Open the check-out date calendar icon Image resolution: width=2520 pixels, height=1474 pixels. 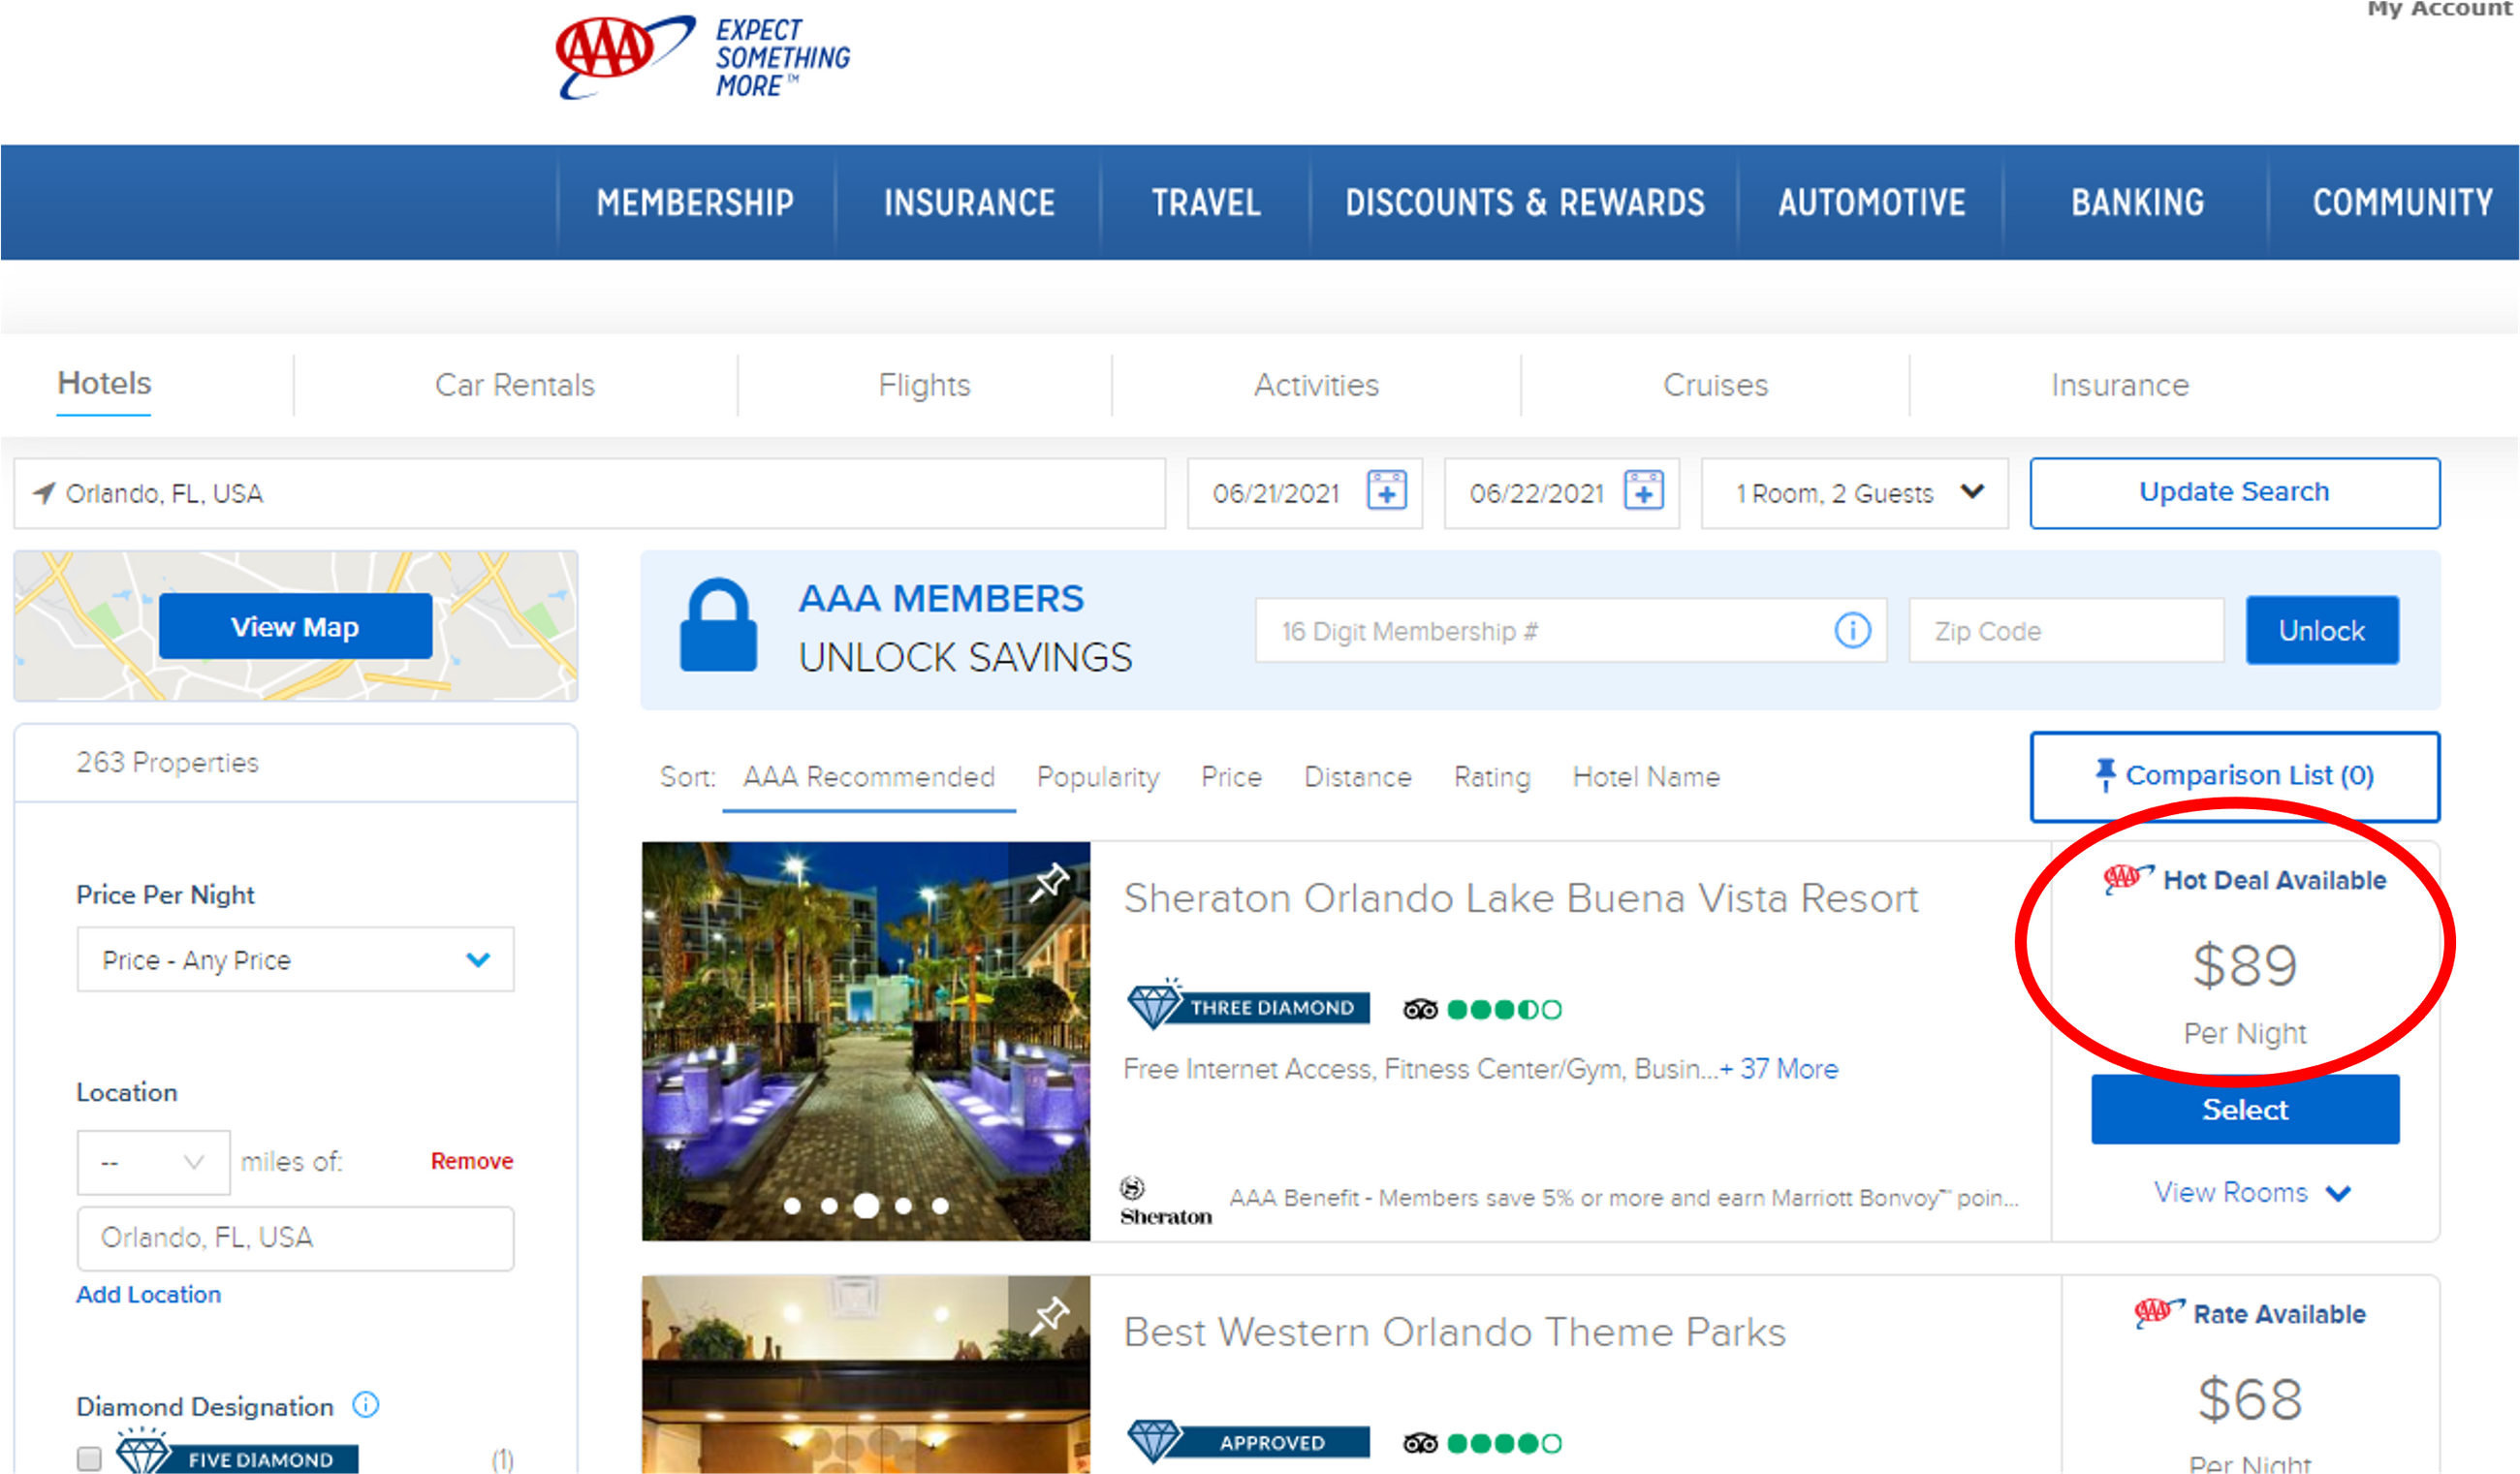pos(1643,492)
